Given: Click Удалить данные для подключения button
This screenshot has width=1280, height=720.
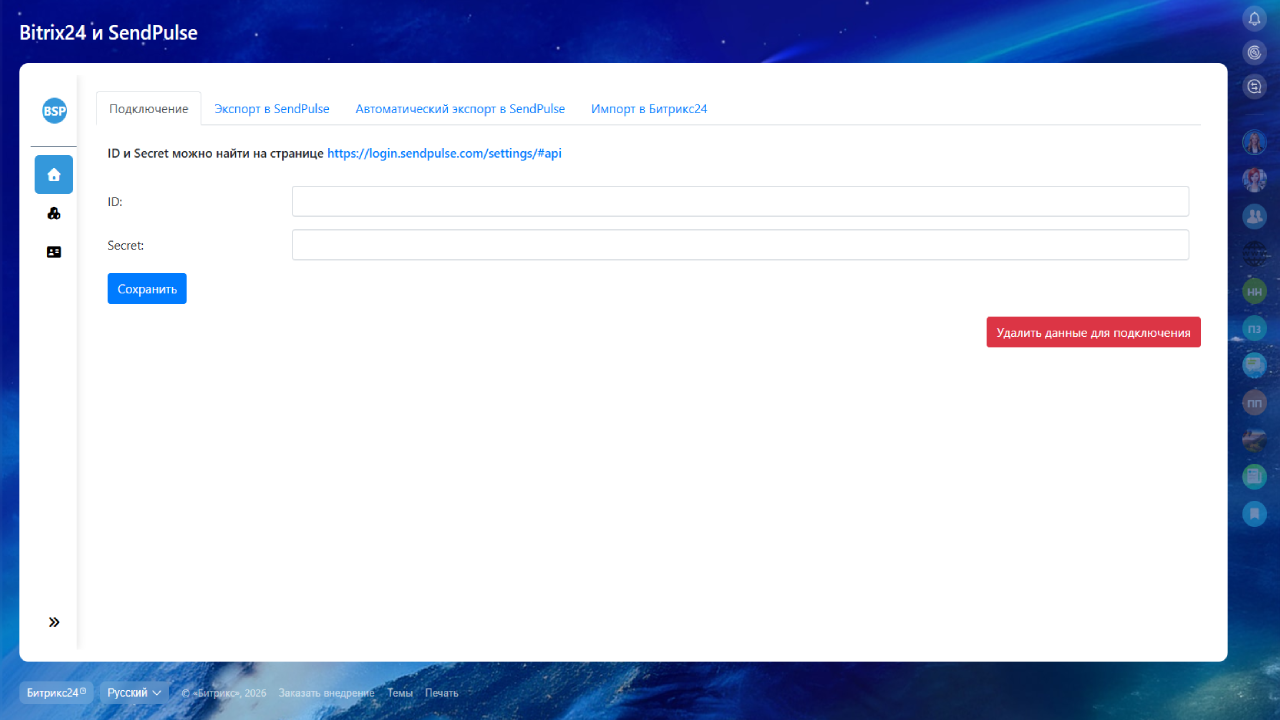Looking at the screenshot, I should (x=1093, y=333).
